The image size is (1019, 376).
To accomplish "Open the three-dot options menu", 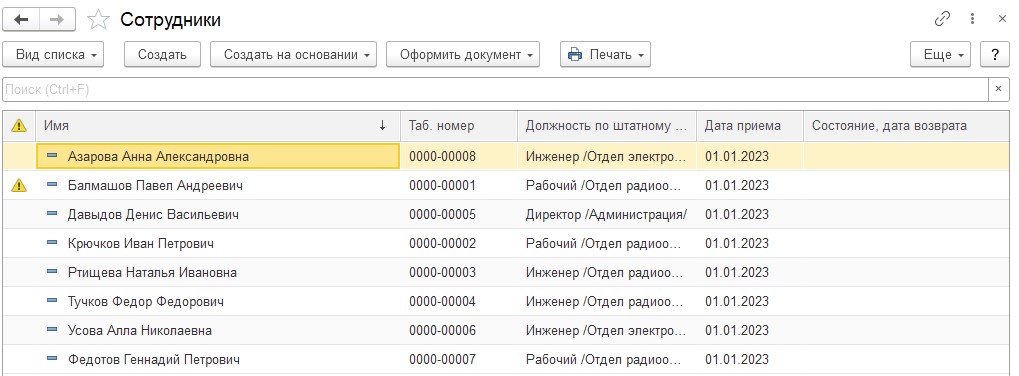I will tap(973, 19).
